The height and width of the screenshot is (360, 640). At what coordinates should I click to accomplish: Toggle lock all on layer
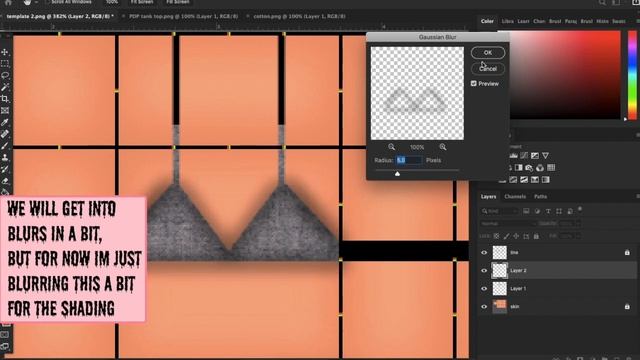(x=536, y=236)
